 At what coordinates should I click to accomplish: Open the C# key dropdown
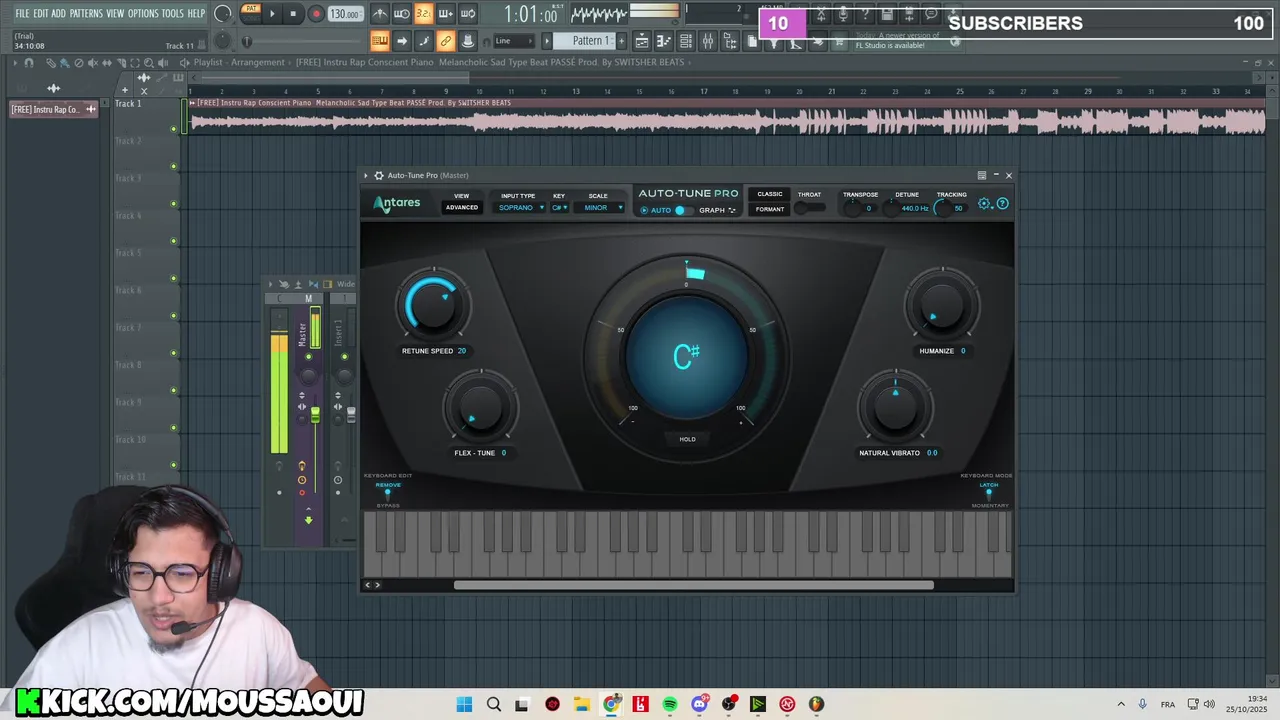click(560, 208)
